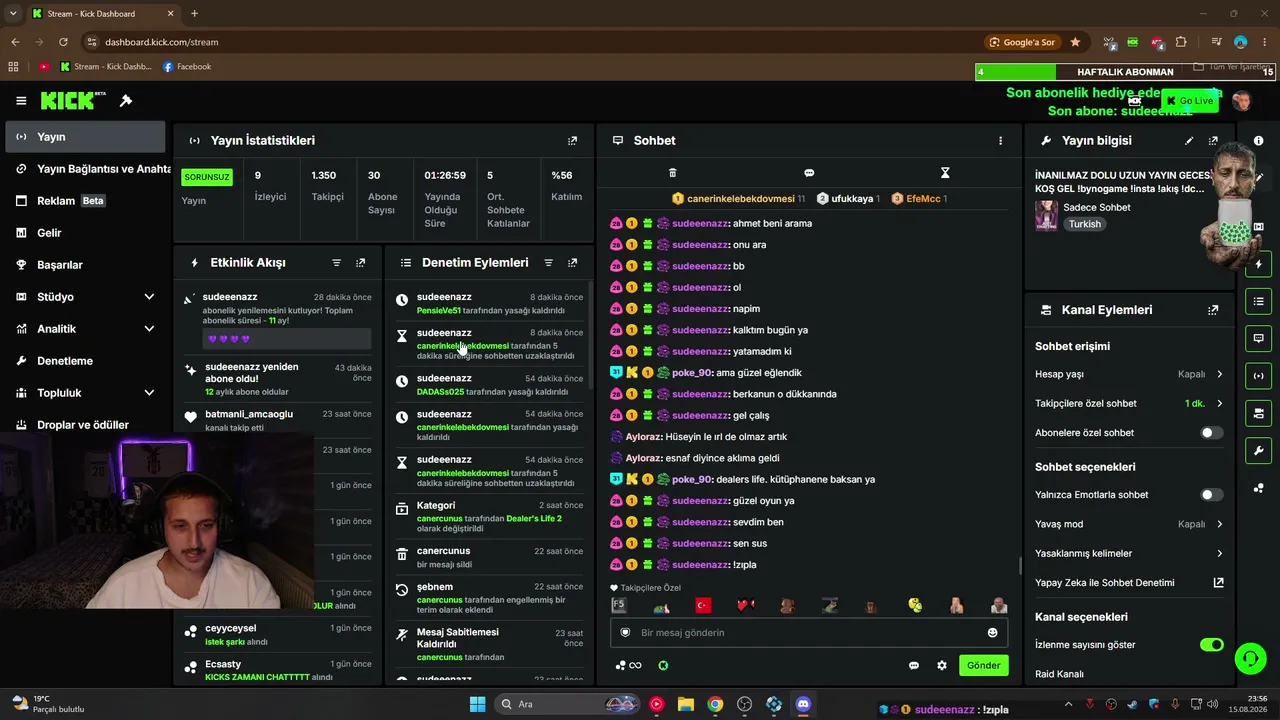The height and width of the screenshot is (720, 1280).
Task: Click the Windows Start button
Action: pyautogui.click(x=477, y=705)
